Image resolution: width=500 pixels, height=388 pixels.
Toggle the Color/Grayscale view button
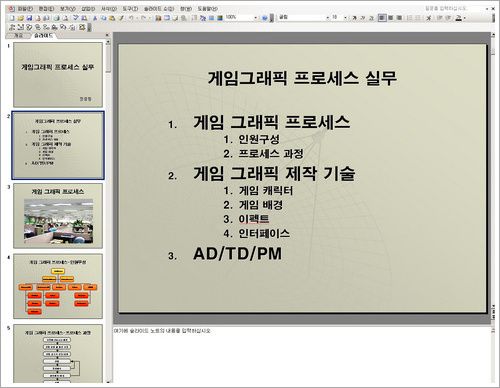220,18
